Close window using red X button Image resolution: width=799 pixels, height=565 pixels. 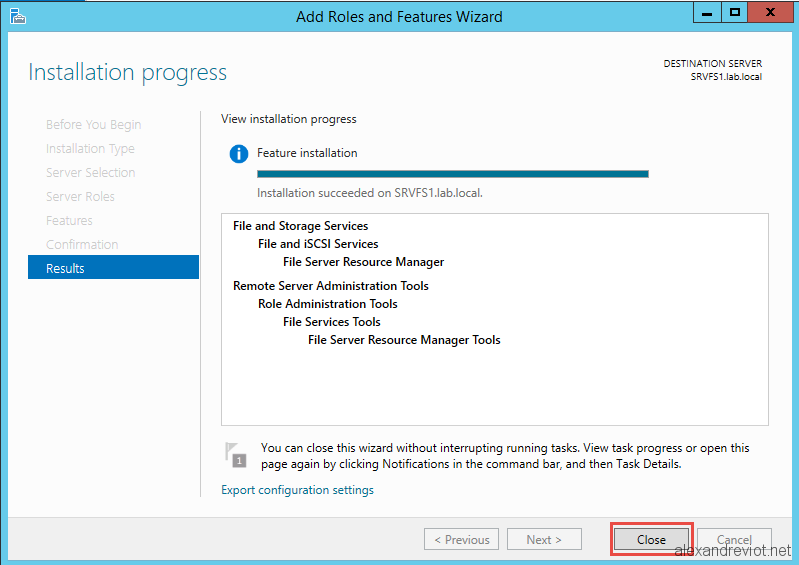770,12
